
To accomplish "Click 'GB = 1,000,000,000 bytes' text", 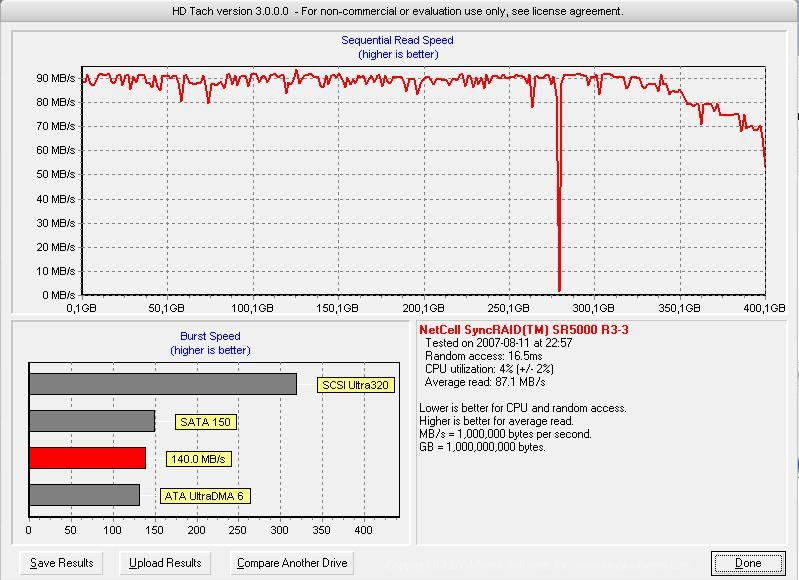I will [x=482, y=447].
